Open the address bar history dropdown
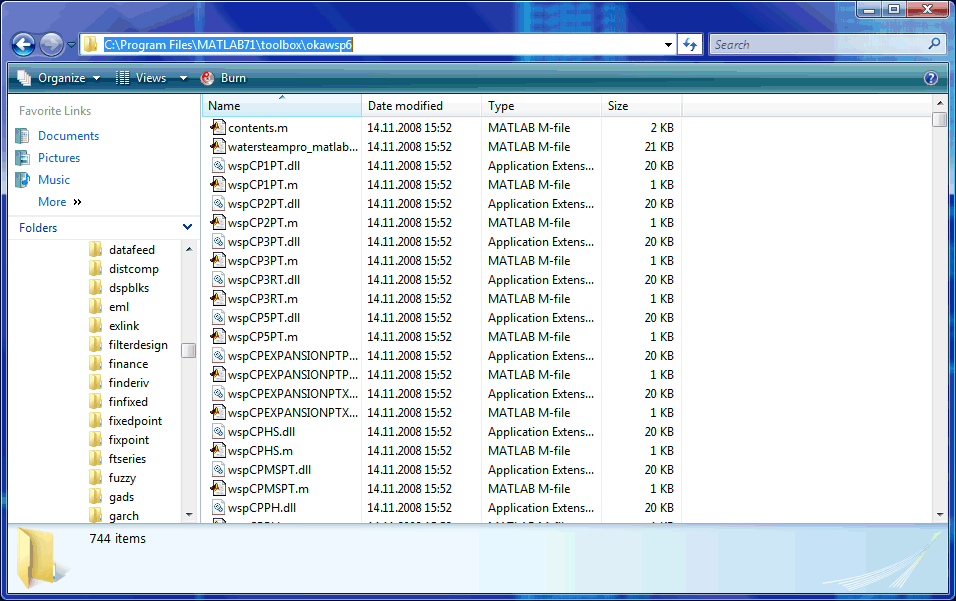Image resolution: width=956 pixels, height=601 pixels. coord(668,44)
